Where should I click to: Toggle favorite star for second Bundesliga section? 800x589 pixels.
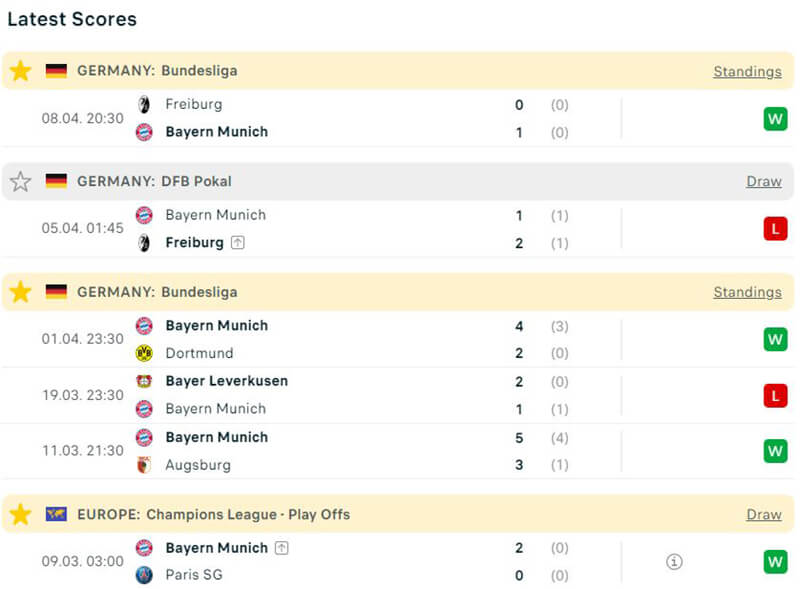click(21, 292)
